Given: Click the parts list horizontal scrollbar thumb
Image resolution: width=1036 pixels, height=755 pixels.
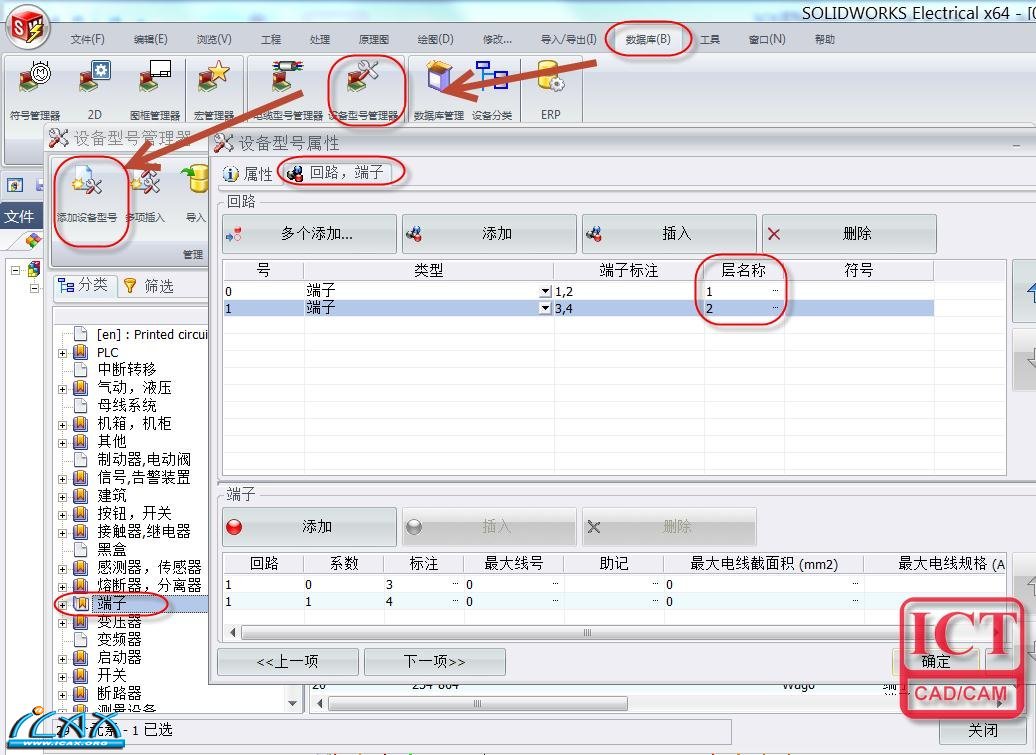Looking at the screenshot, I should 478,704.
